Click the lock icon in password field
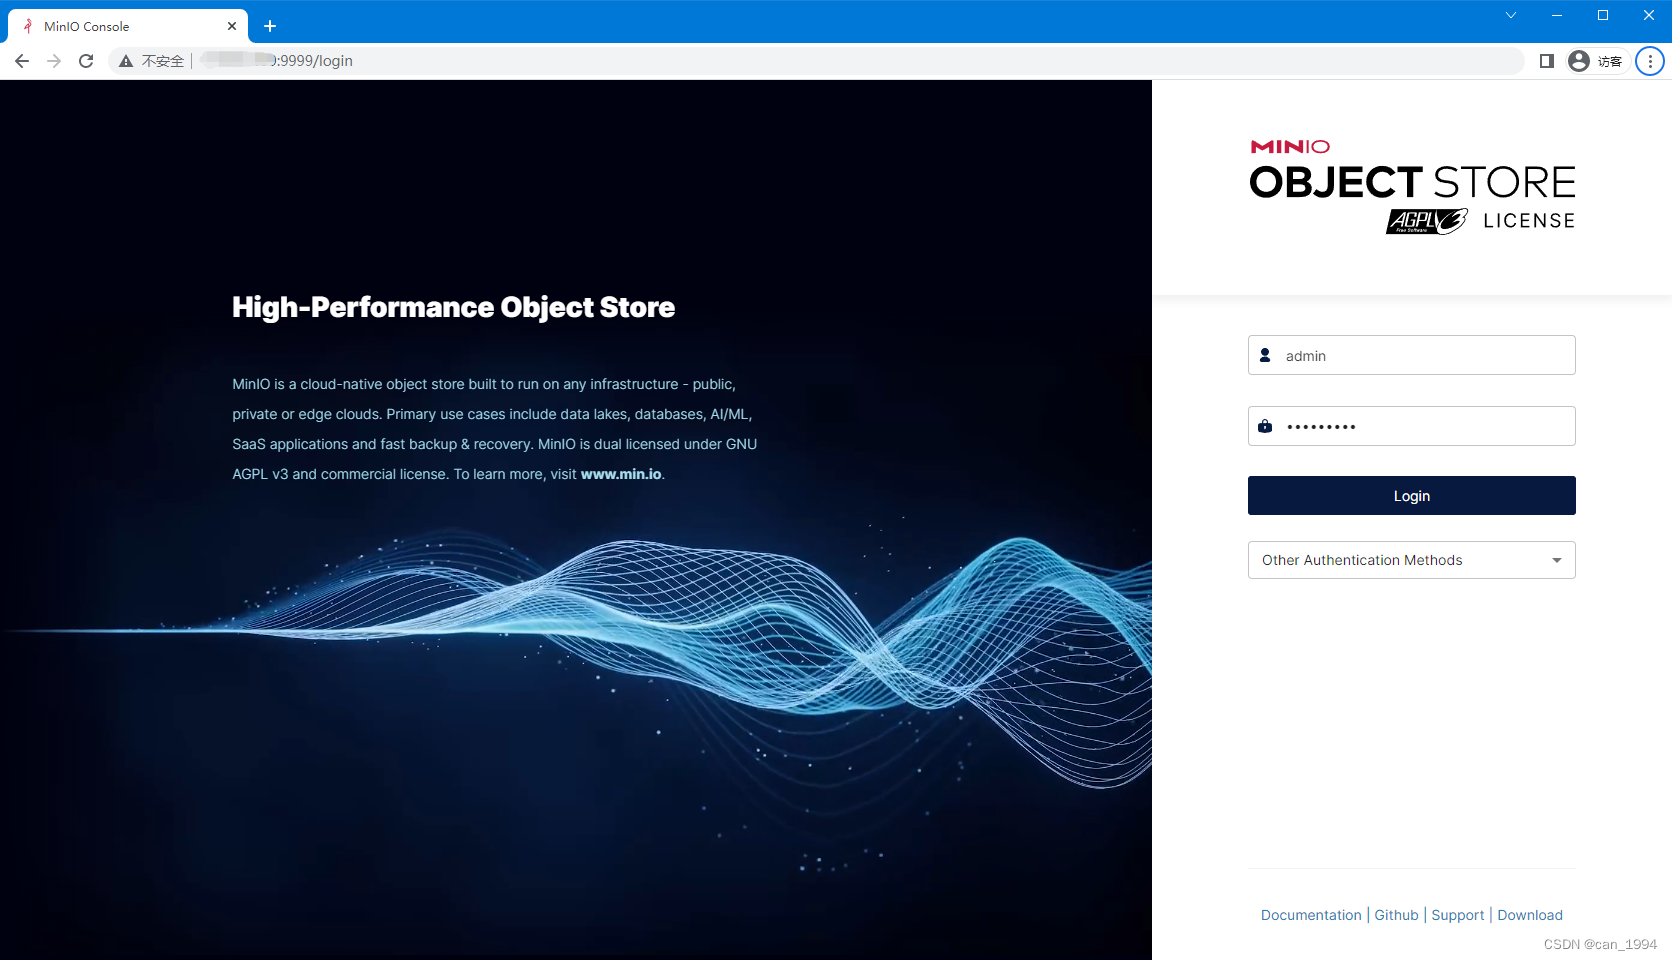1672x960 pixels. coord(1265,426)
